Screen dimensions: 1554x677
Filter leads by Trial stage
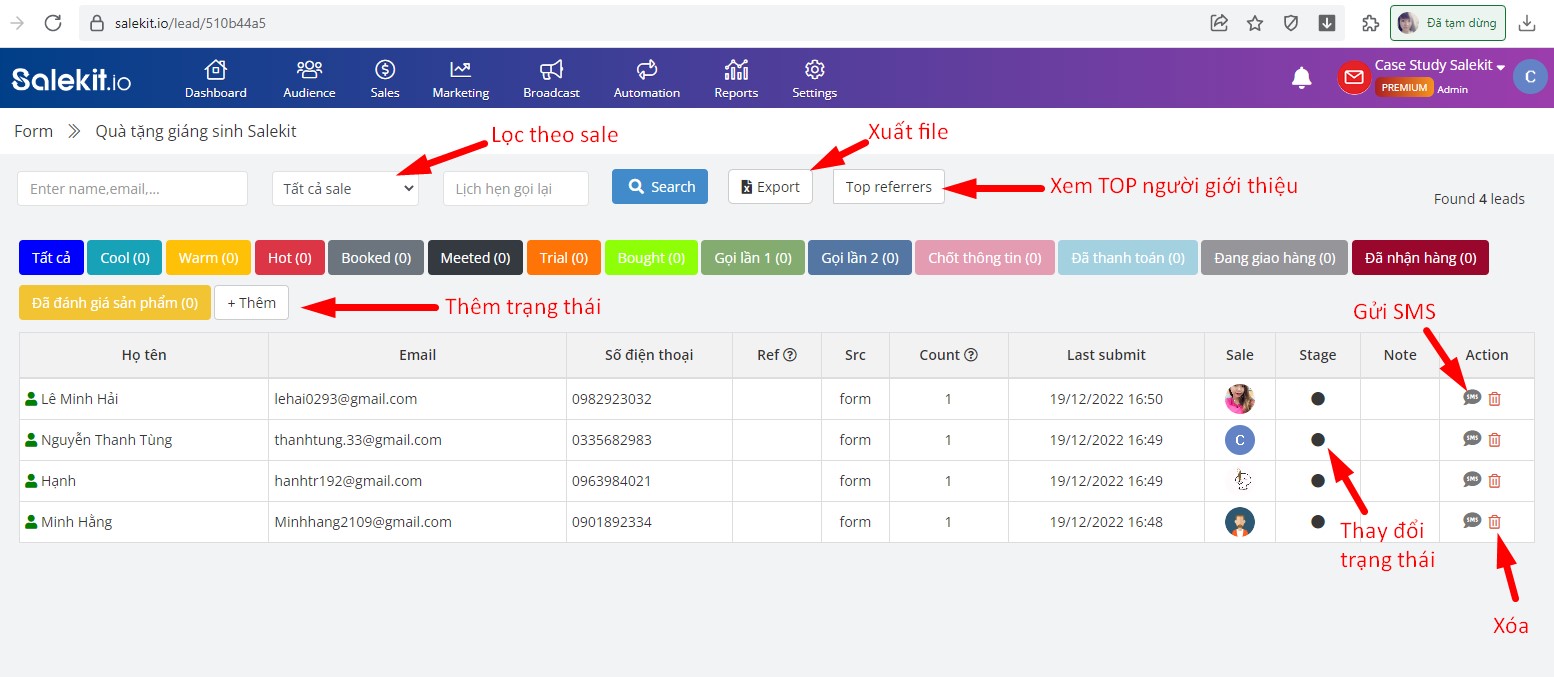[x=564, y=258]
